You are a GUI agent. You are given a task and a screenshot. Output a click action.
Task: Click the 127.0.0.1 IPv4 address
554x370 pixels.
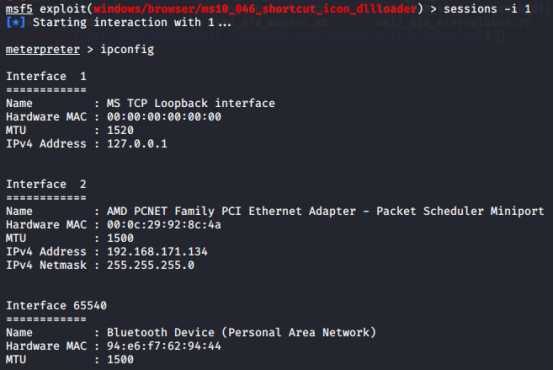pos(137,144)
